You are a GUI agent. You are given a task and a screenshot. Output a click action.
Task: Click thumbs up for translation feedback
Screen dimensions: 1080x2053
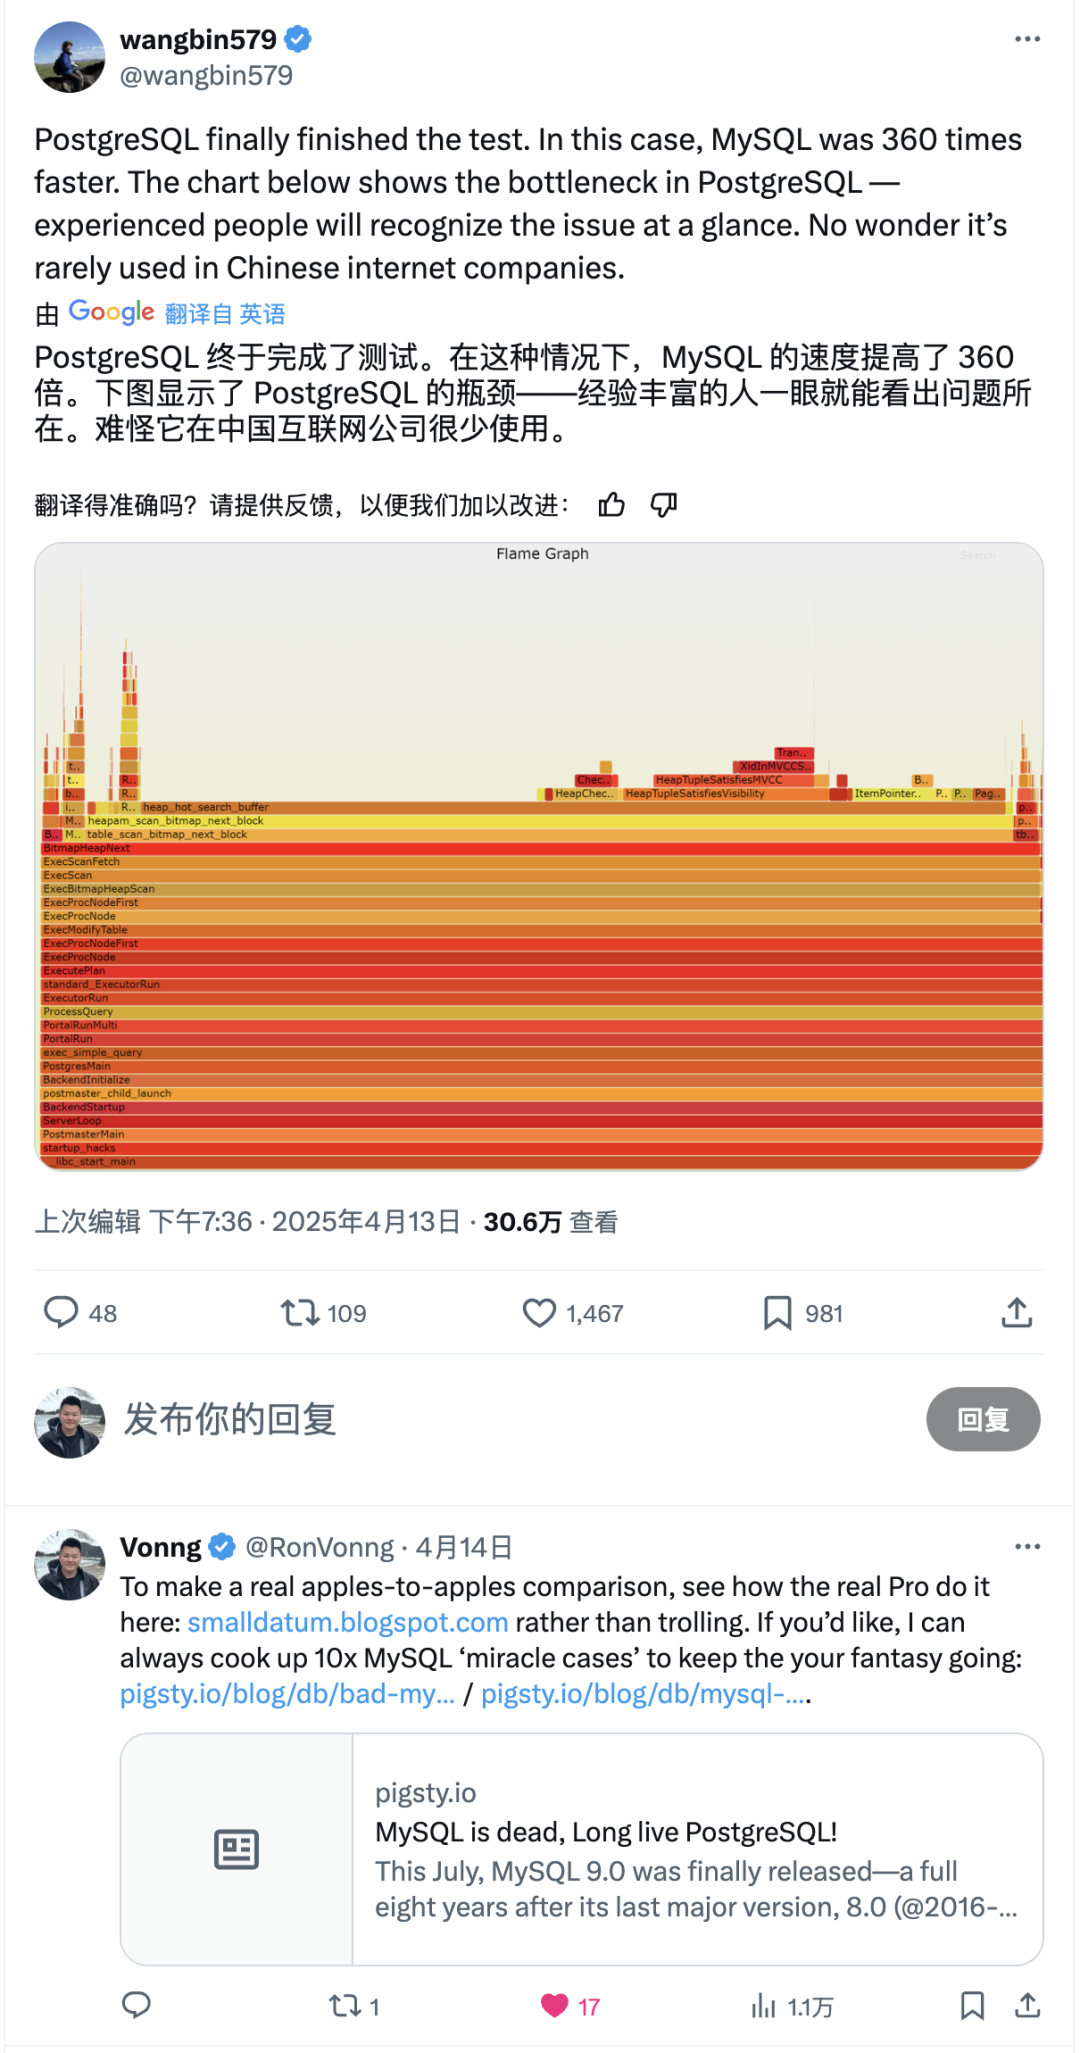pyautogui.click(x=611, y=505)
